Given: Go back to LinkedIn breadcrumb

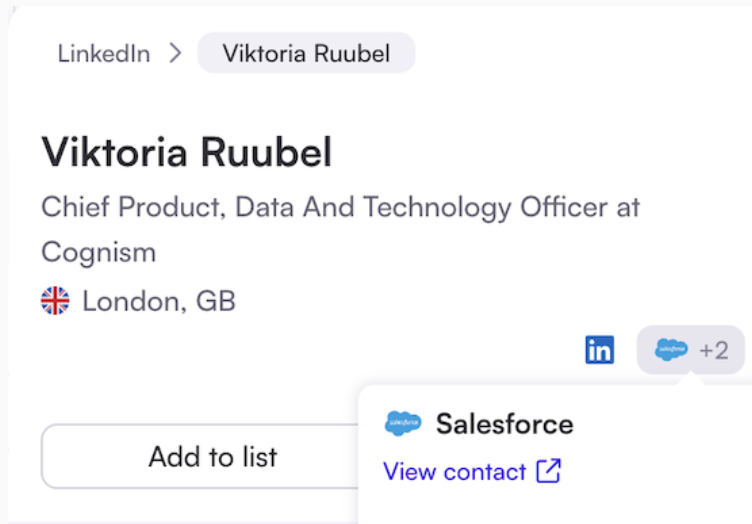Looking at the screenshot, I should point(104,53).
